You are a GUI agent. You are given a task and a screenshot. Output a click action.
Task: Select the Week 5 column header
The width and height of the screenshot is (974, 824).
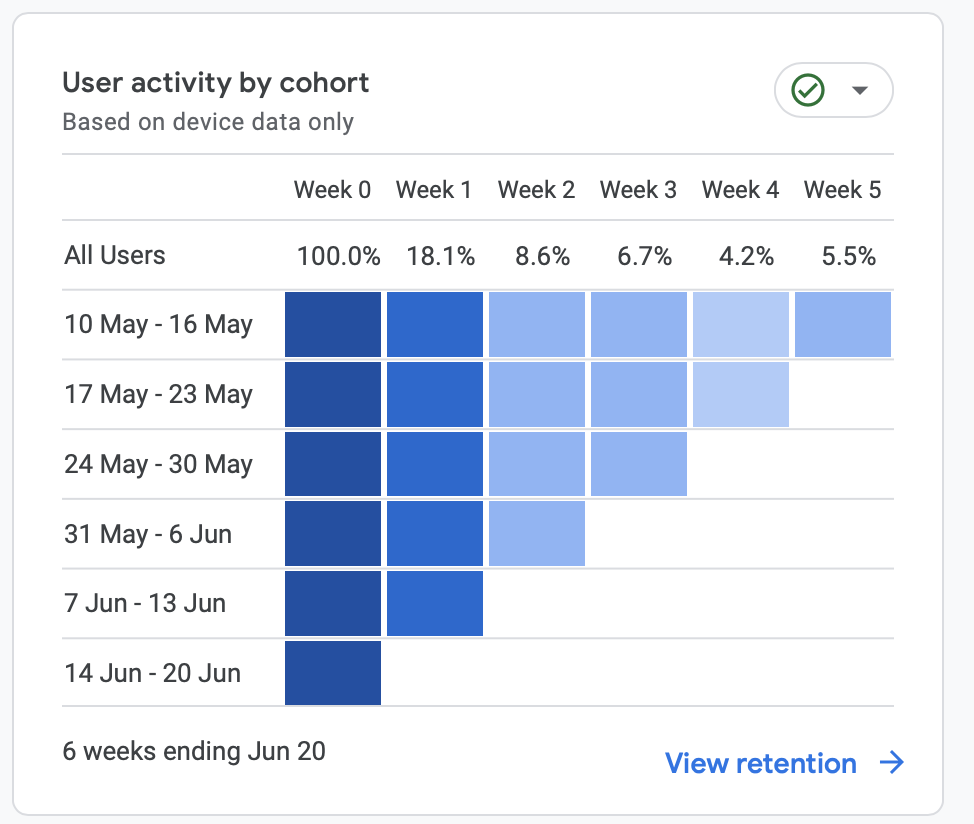tap(842, 189)
